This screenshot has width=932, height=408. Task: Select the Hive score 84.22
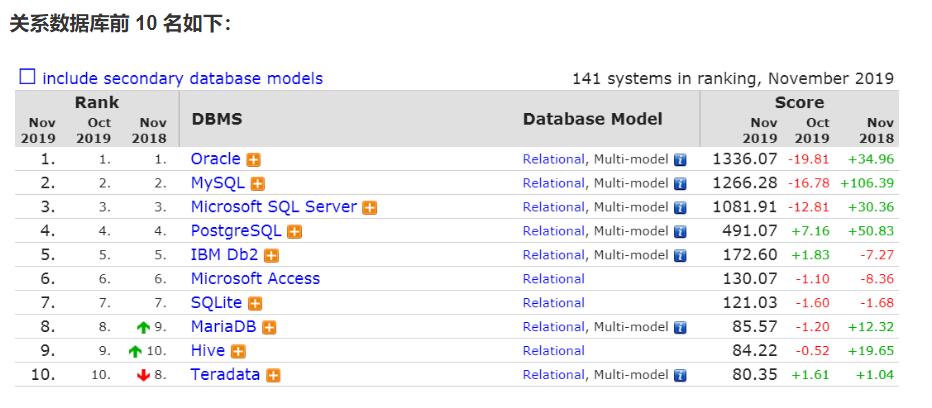coord(755,350)
